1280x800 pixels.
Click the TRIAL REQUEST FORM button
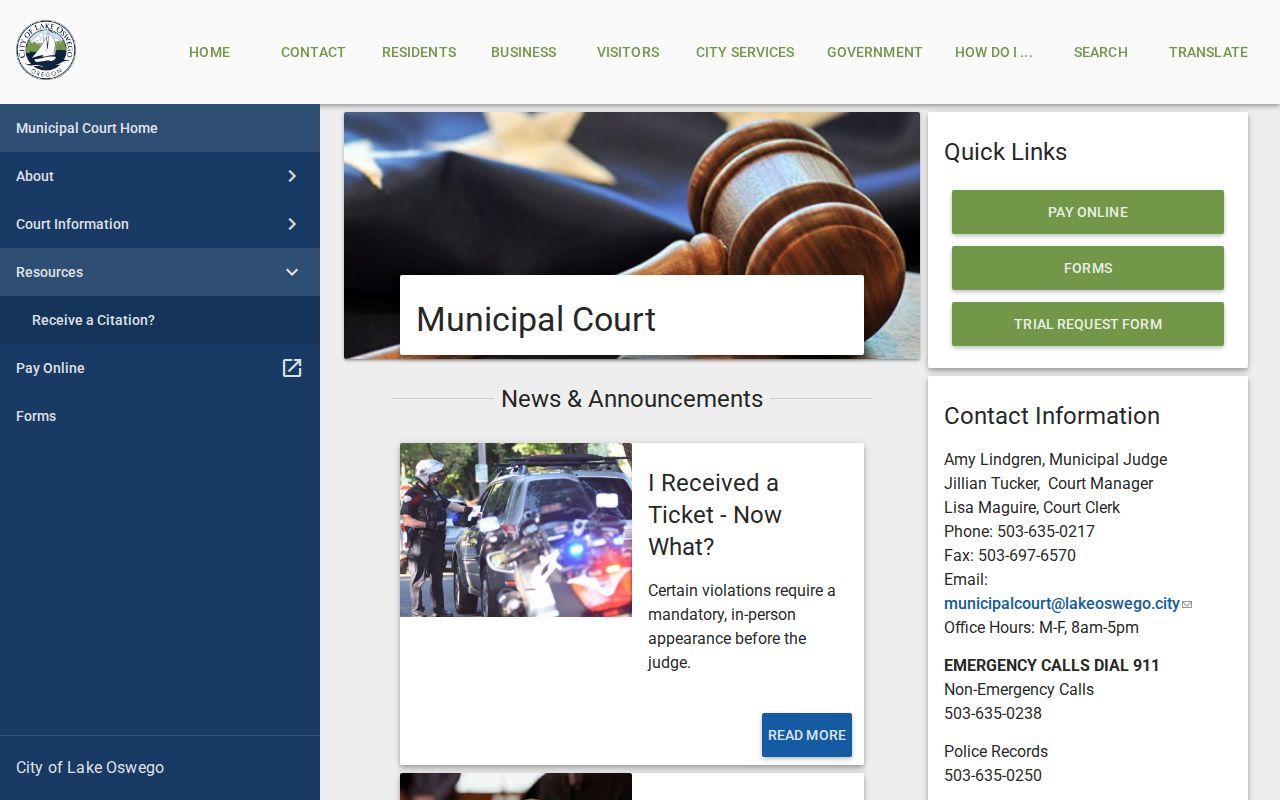click(1088, 324)
